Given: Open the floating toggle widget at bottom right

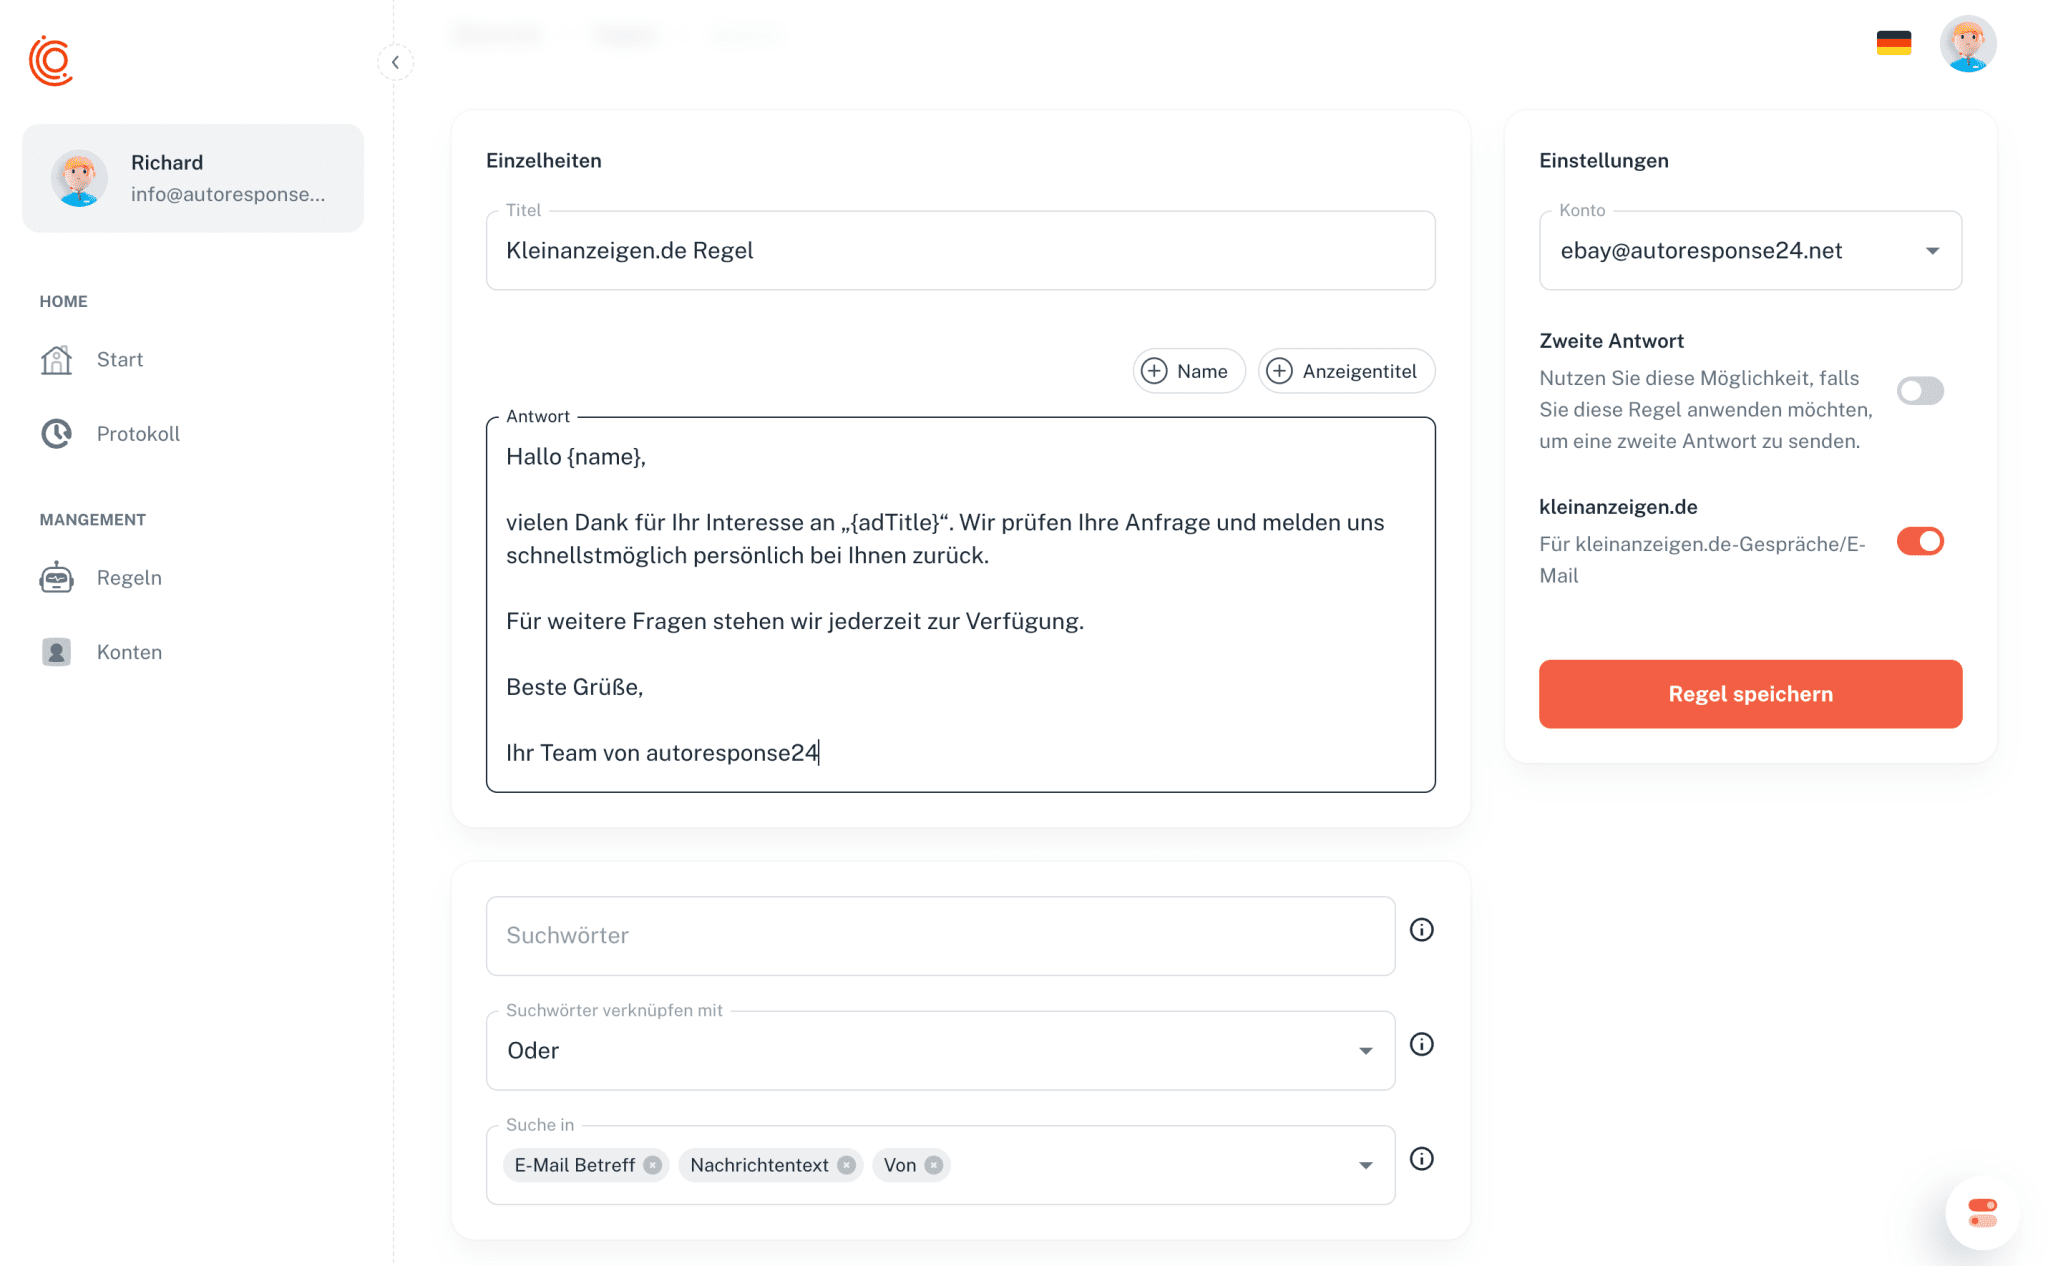Looking at the screenshot, I should pos(1982,1213).
